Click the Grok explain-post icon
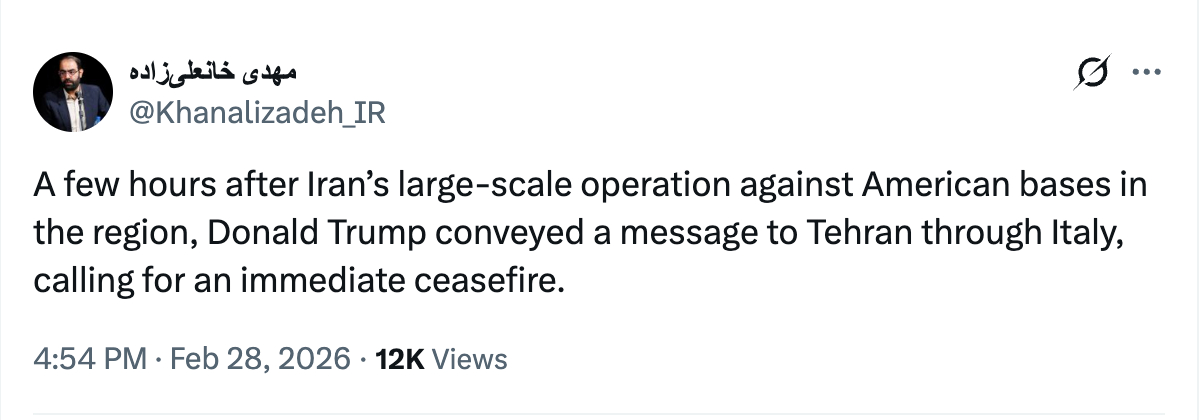1202x420 pixels. [1091, 73]
